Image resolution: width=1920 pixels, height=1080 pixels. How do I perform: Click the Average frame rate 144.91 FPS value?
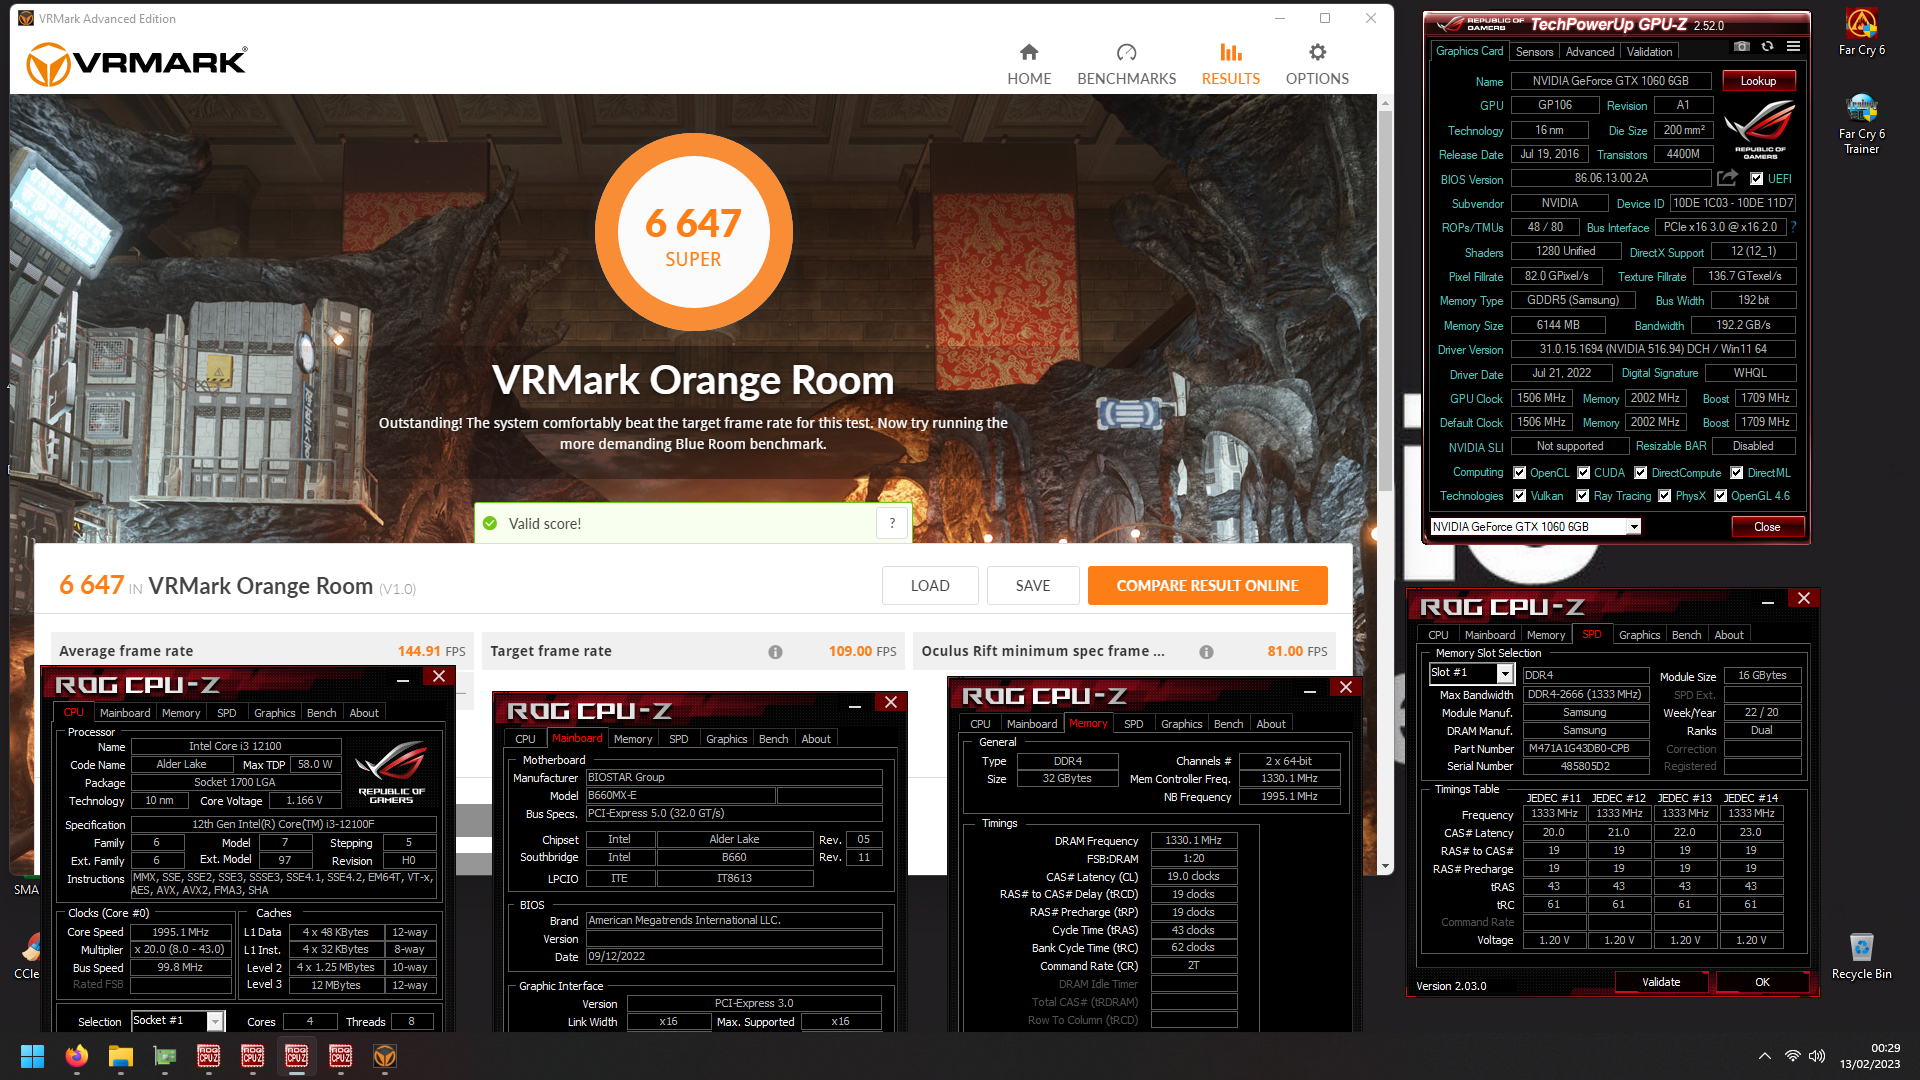click(x=431, y=652)
